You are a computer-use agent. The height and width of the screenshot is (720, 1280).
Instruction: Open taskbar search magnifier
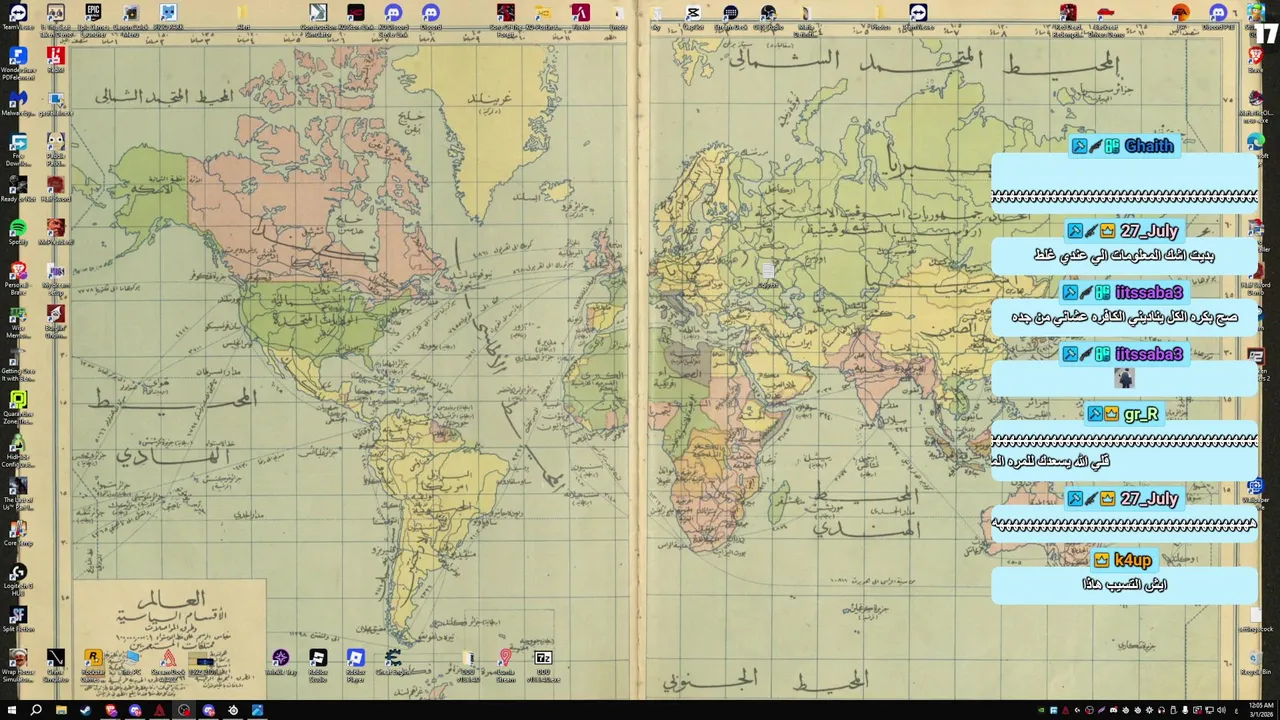36,710
